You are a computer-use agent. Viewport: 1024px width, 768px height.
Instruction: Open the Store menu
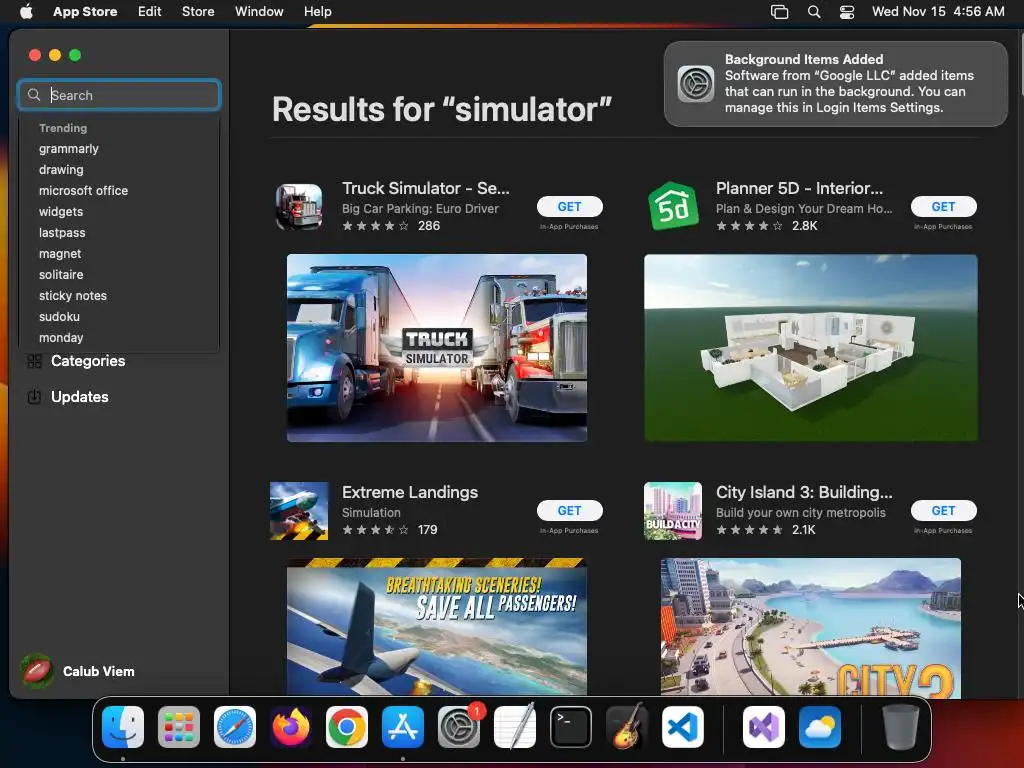point(198,12)
